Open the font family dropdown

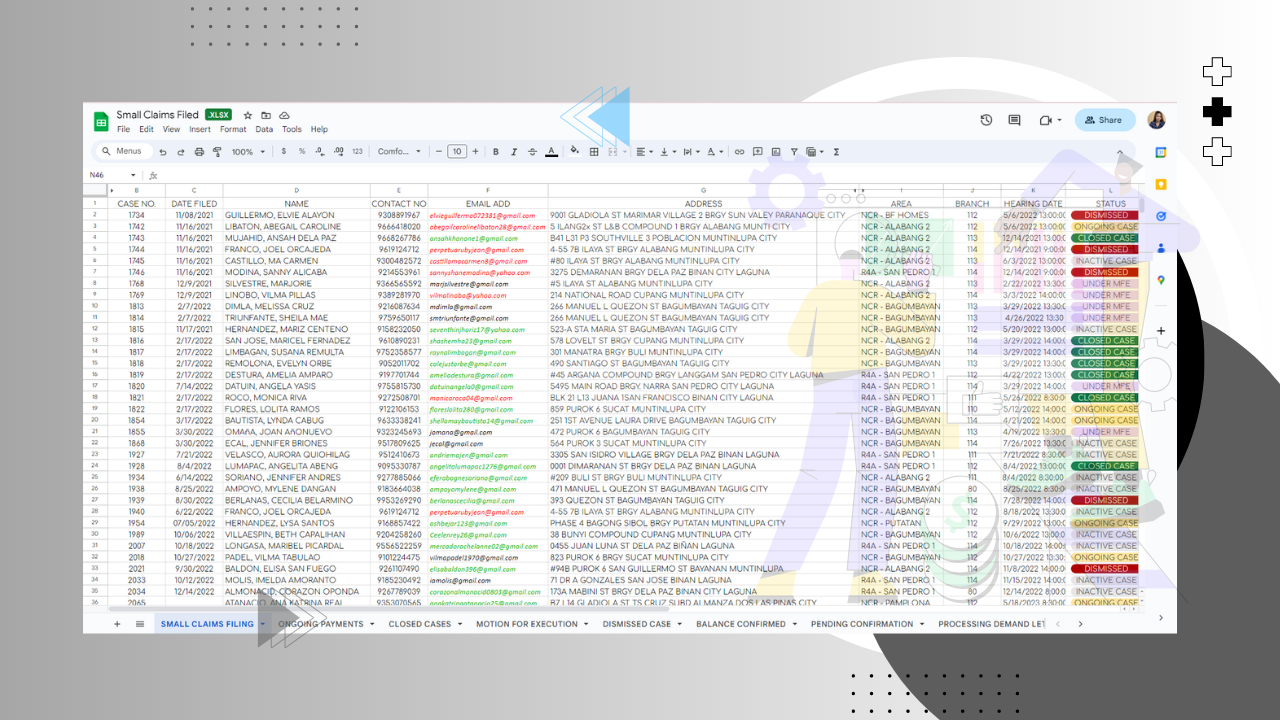click(x=400, y=152)
